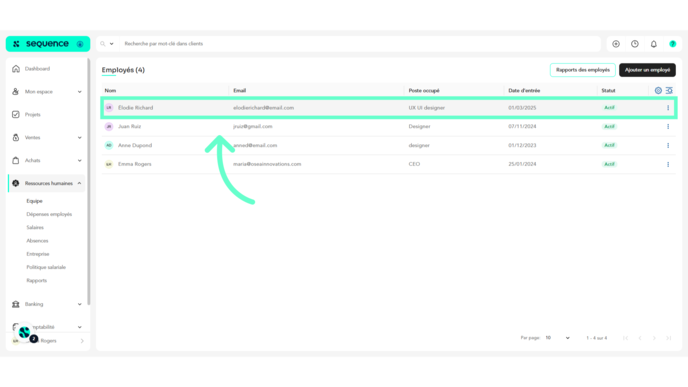
Task: Open the HR Rapports submenu item
Action: (x=36, y=280)
